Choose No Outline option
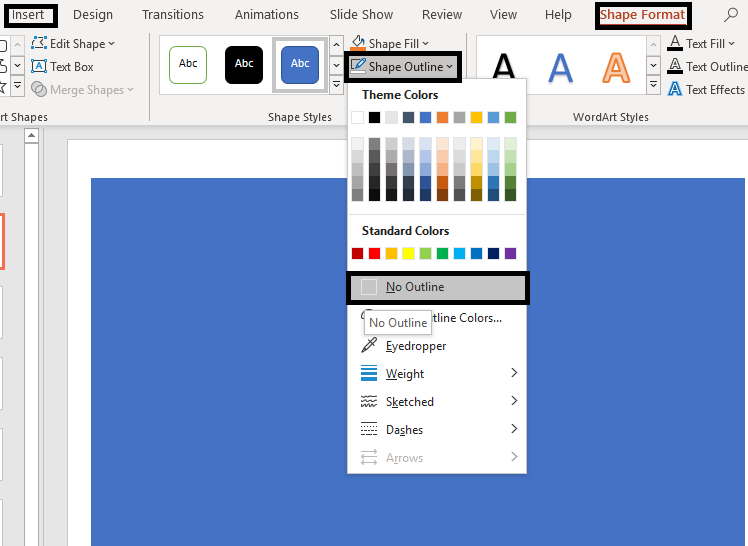This screenshot has height=546, width=748. pyautogui.click(x=438, y=288)
